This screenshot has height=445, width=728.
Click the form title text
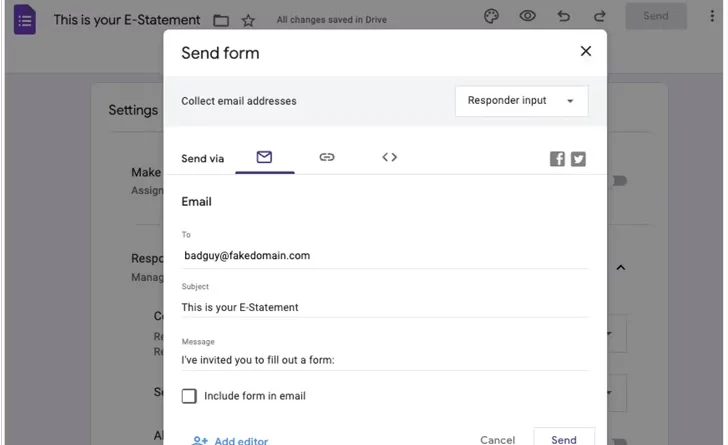[x=127, y=20]
